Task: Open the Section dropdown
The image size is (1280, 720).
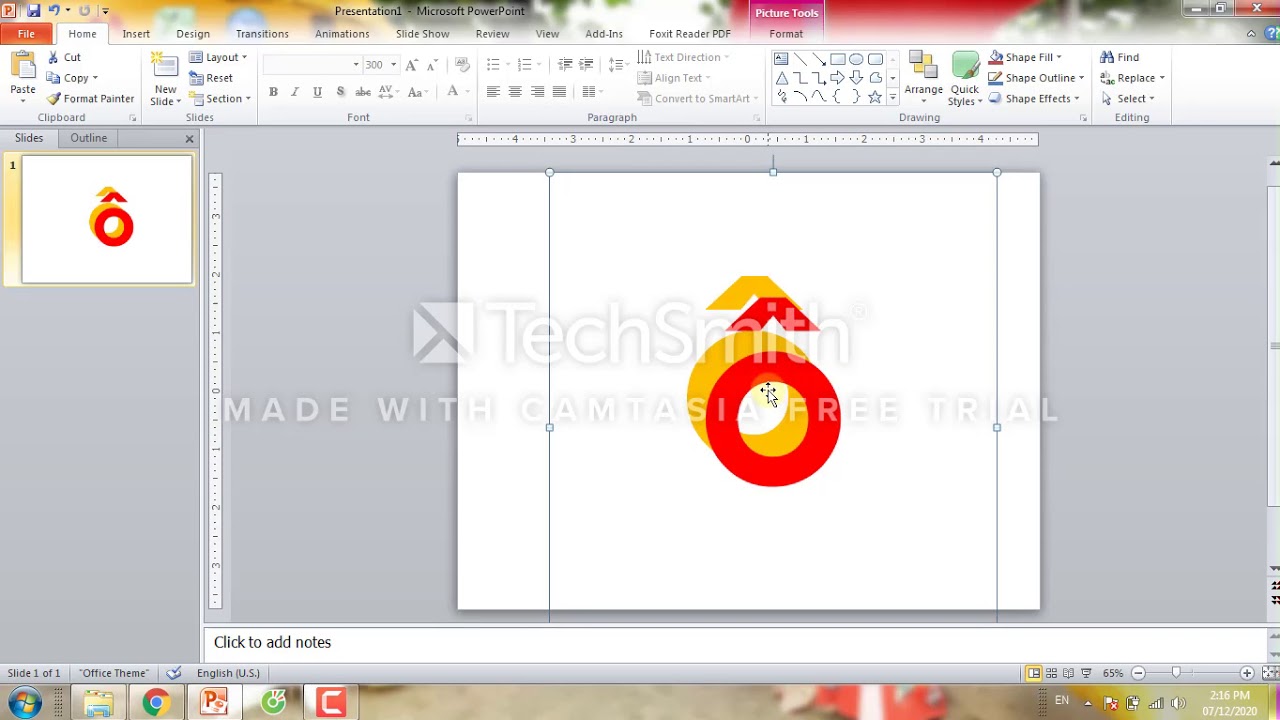Action: click(220, 99)
